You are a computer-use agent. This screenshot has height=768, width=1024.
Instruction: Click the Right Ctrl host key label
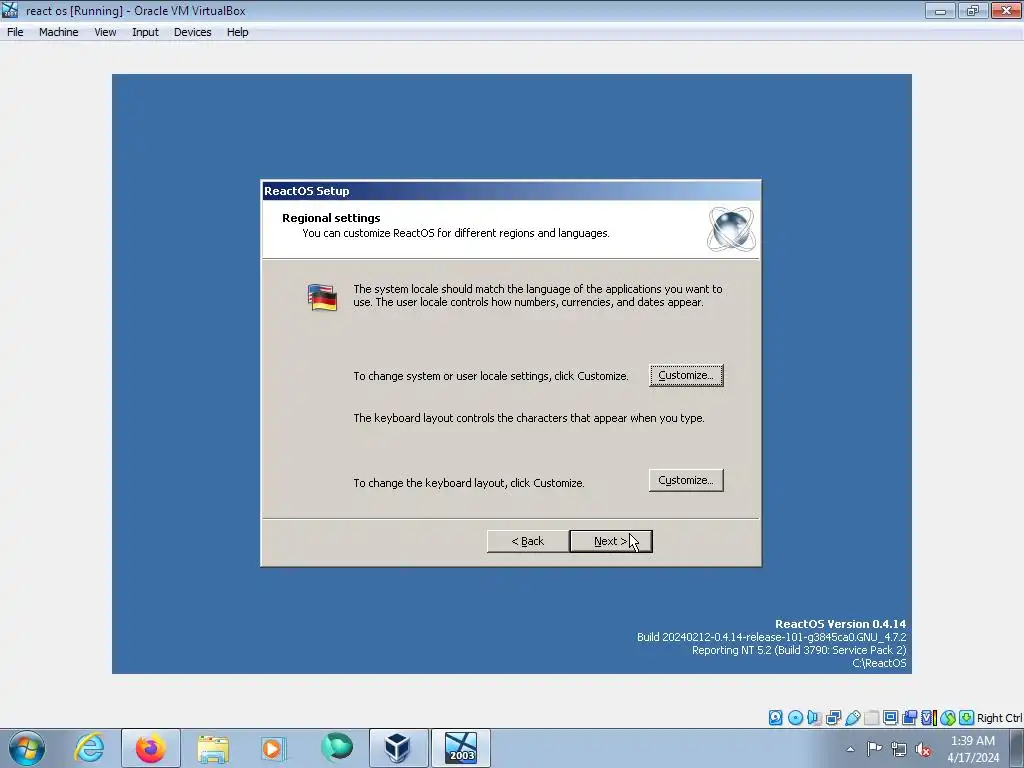pyautogui.click(x=999, y=718)
